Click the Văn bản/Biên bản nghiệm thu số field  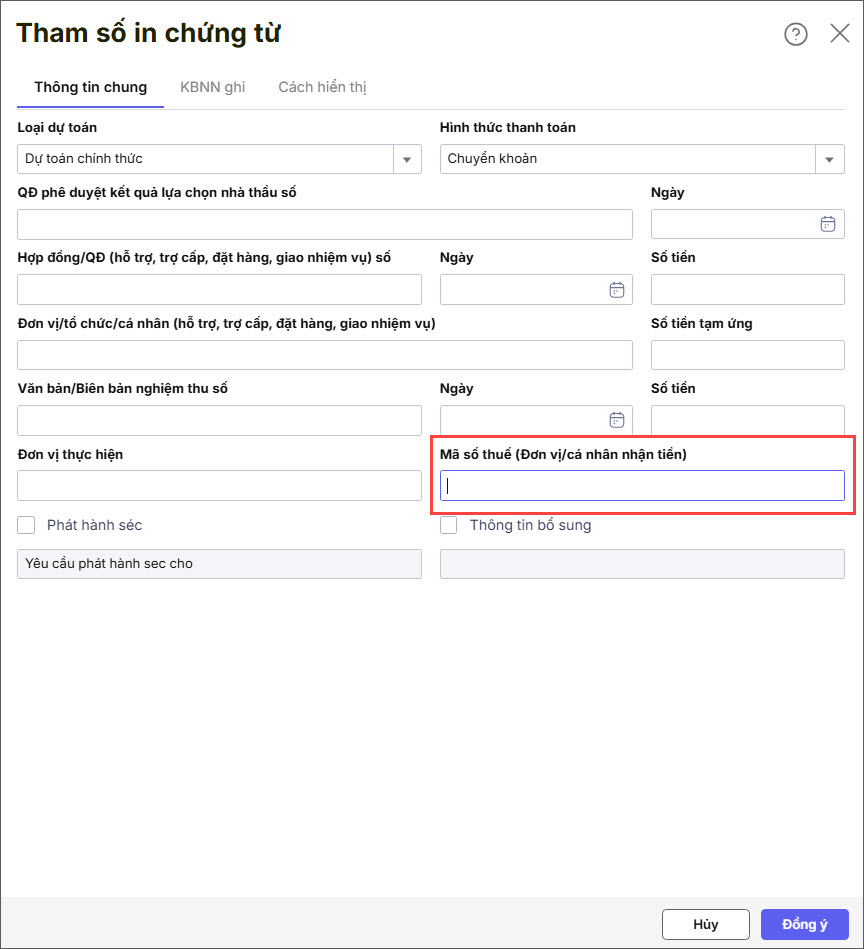219,420
